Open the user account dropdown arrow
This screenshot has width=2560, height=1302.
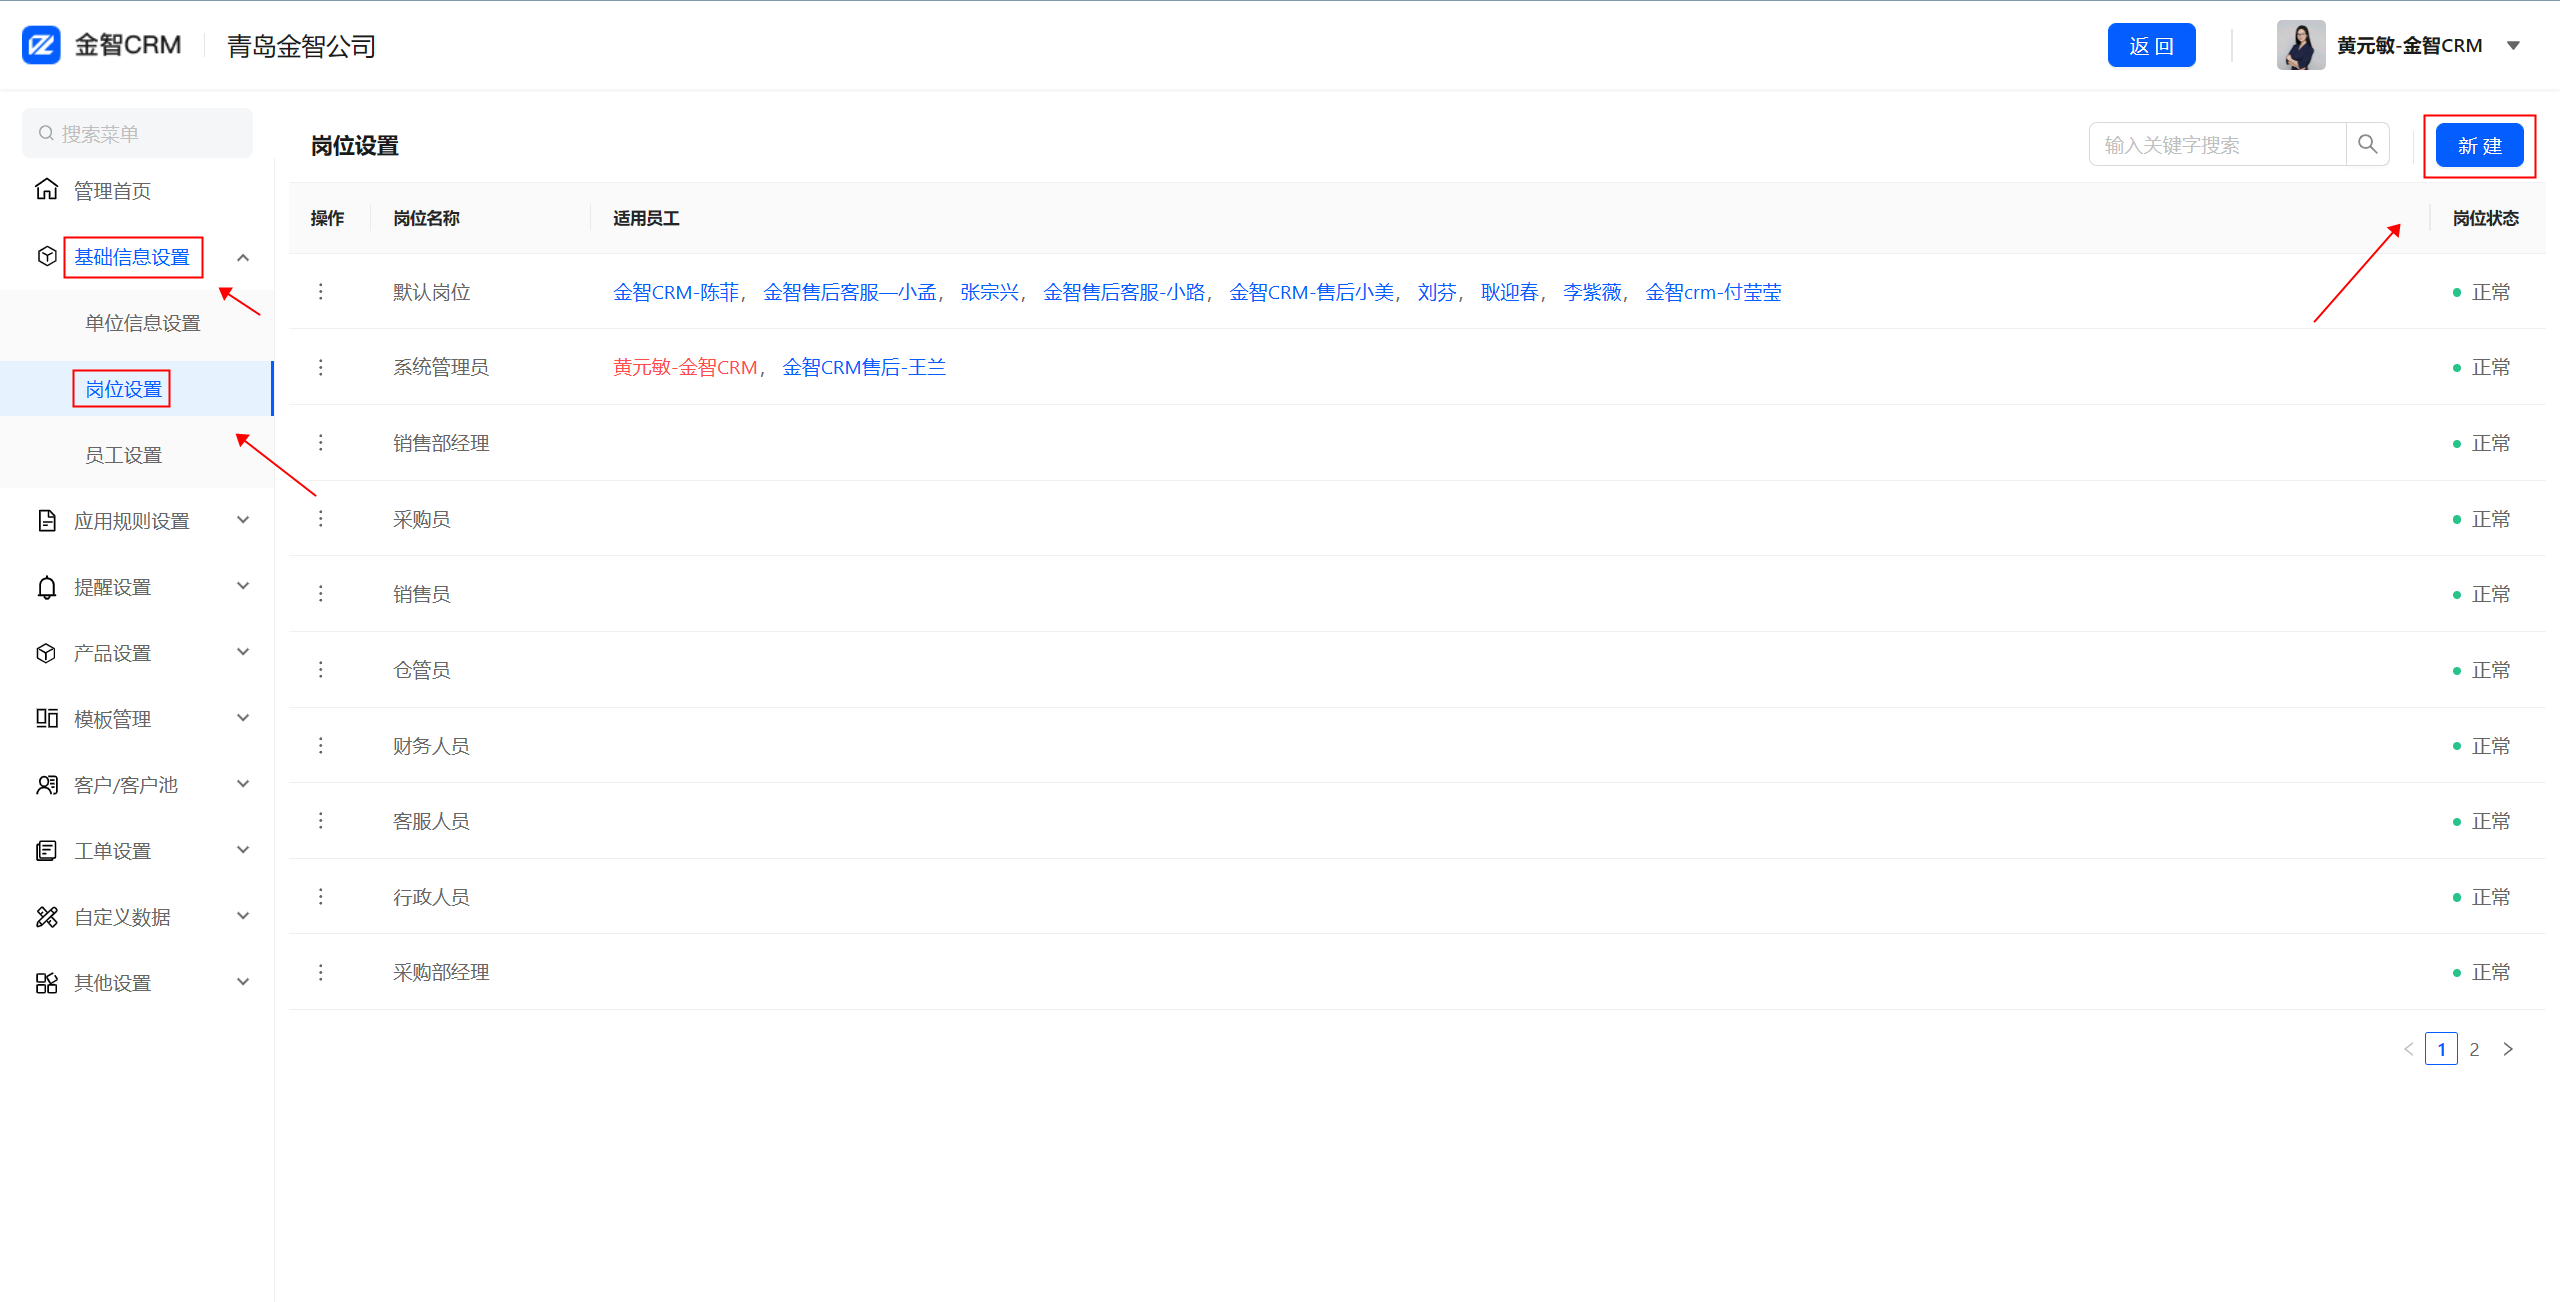click(2513, 45)
